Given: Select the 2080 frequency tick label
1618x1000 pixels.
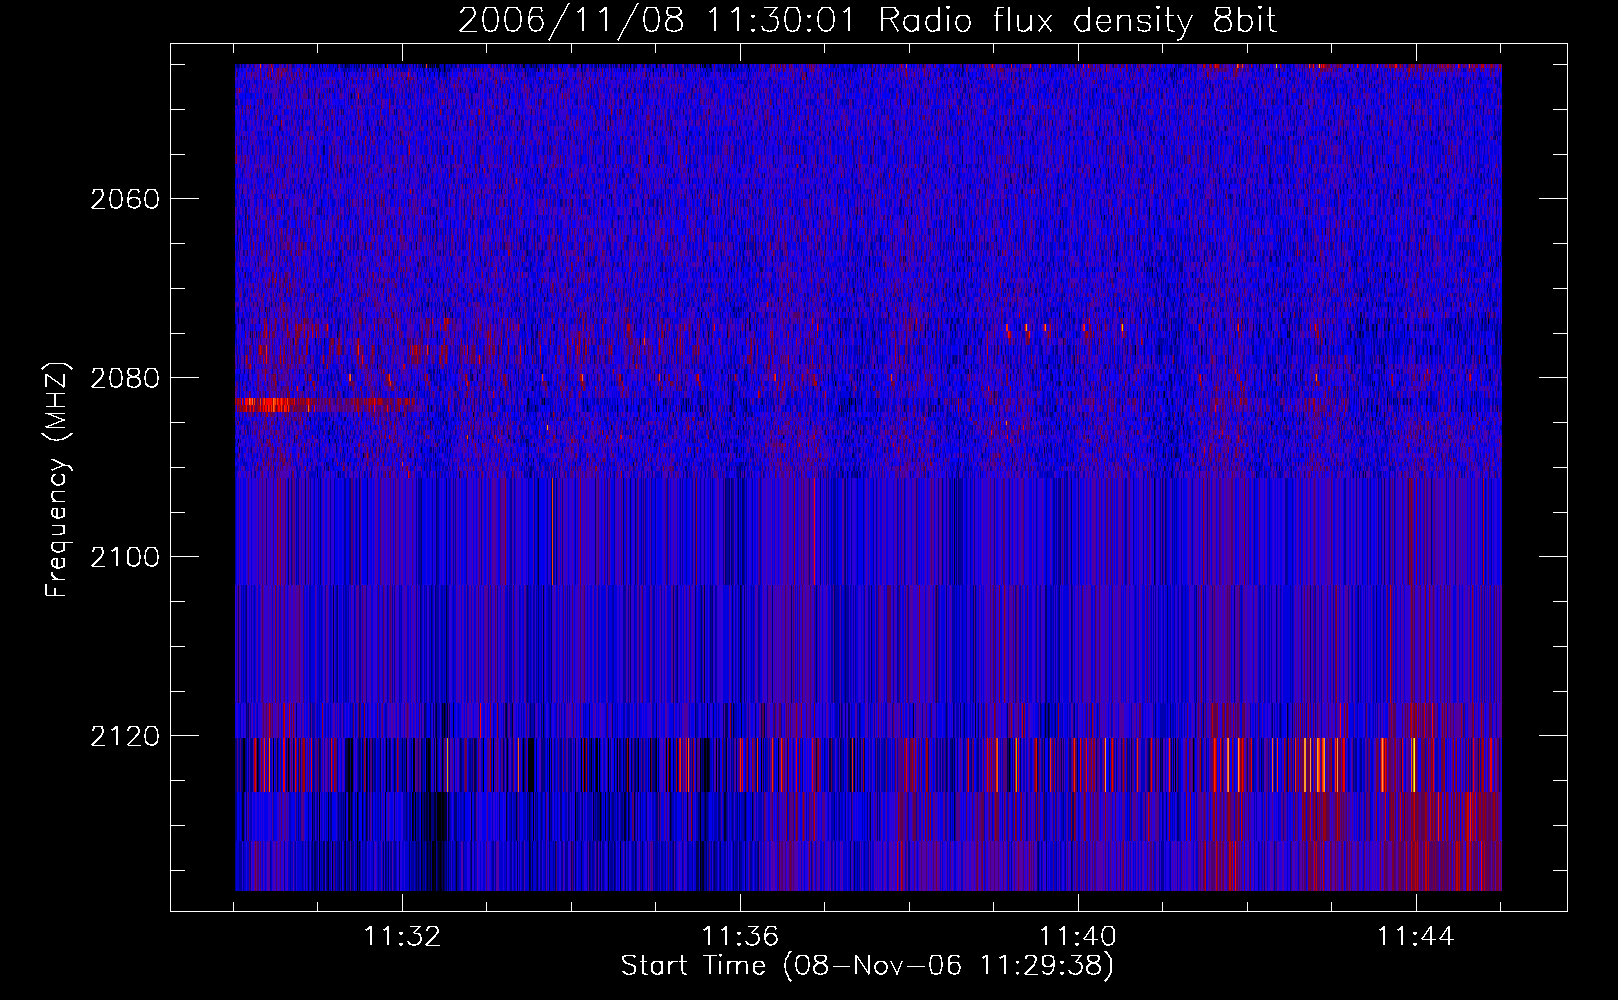Looking at the screenshot, I should pyautogui.click(x=125, y=378).
